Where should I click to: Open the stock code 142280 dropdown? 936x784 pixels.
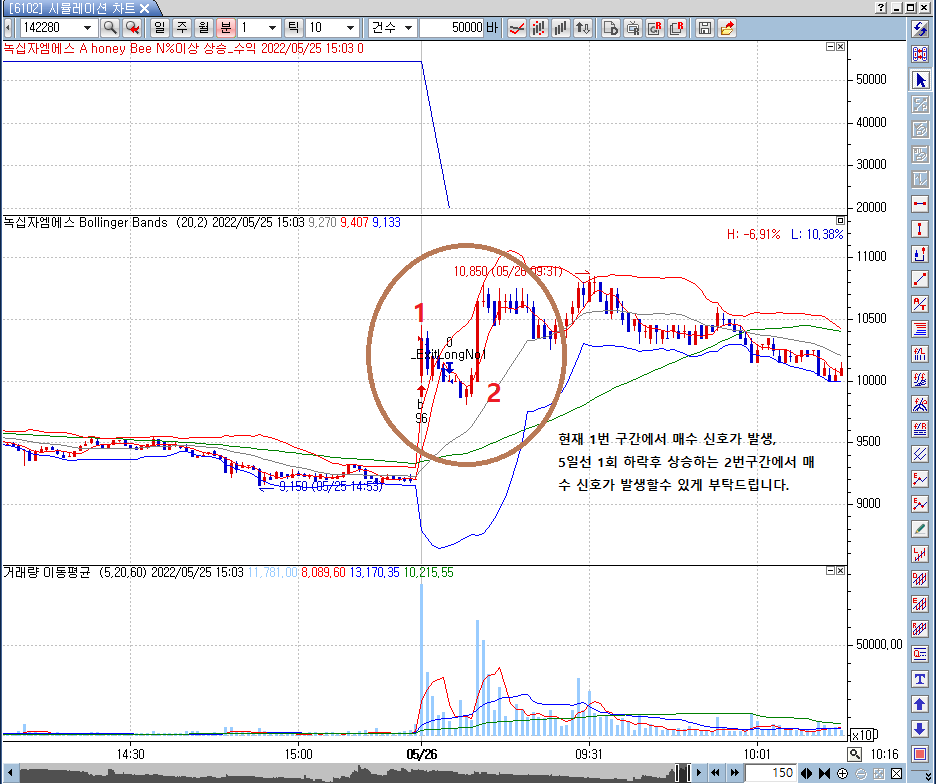tap(87, 28)
